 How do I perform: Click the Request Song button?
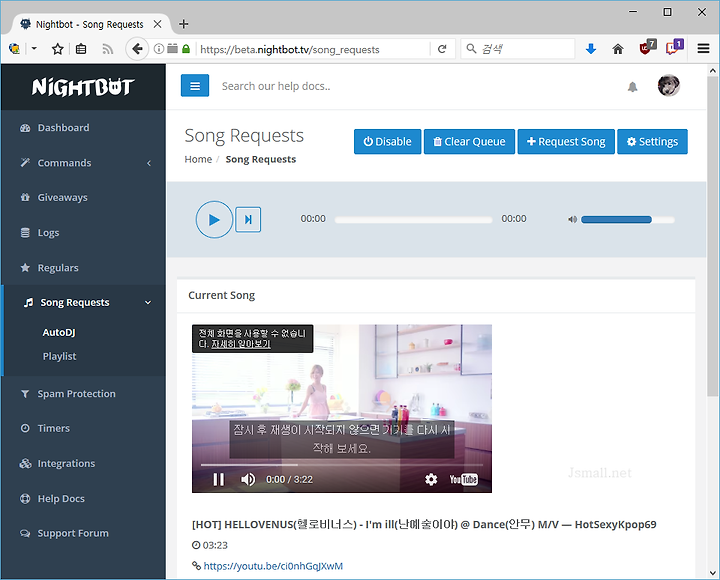pyautogui.click(x=566, y=141)
